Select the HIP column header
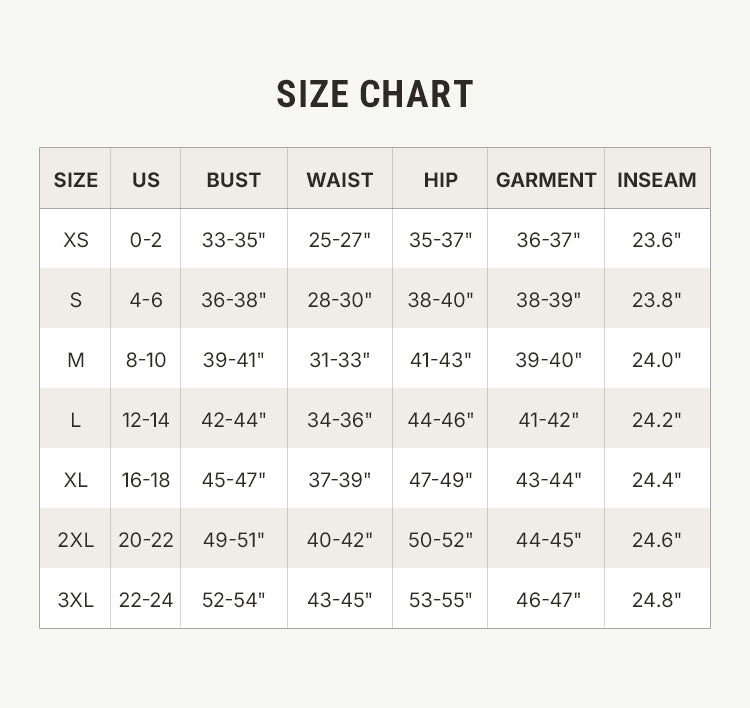The height and width of the screenshot is (708, 750). click(440, 180)
